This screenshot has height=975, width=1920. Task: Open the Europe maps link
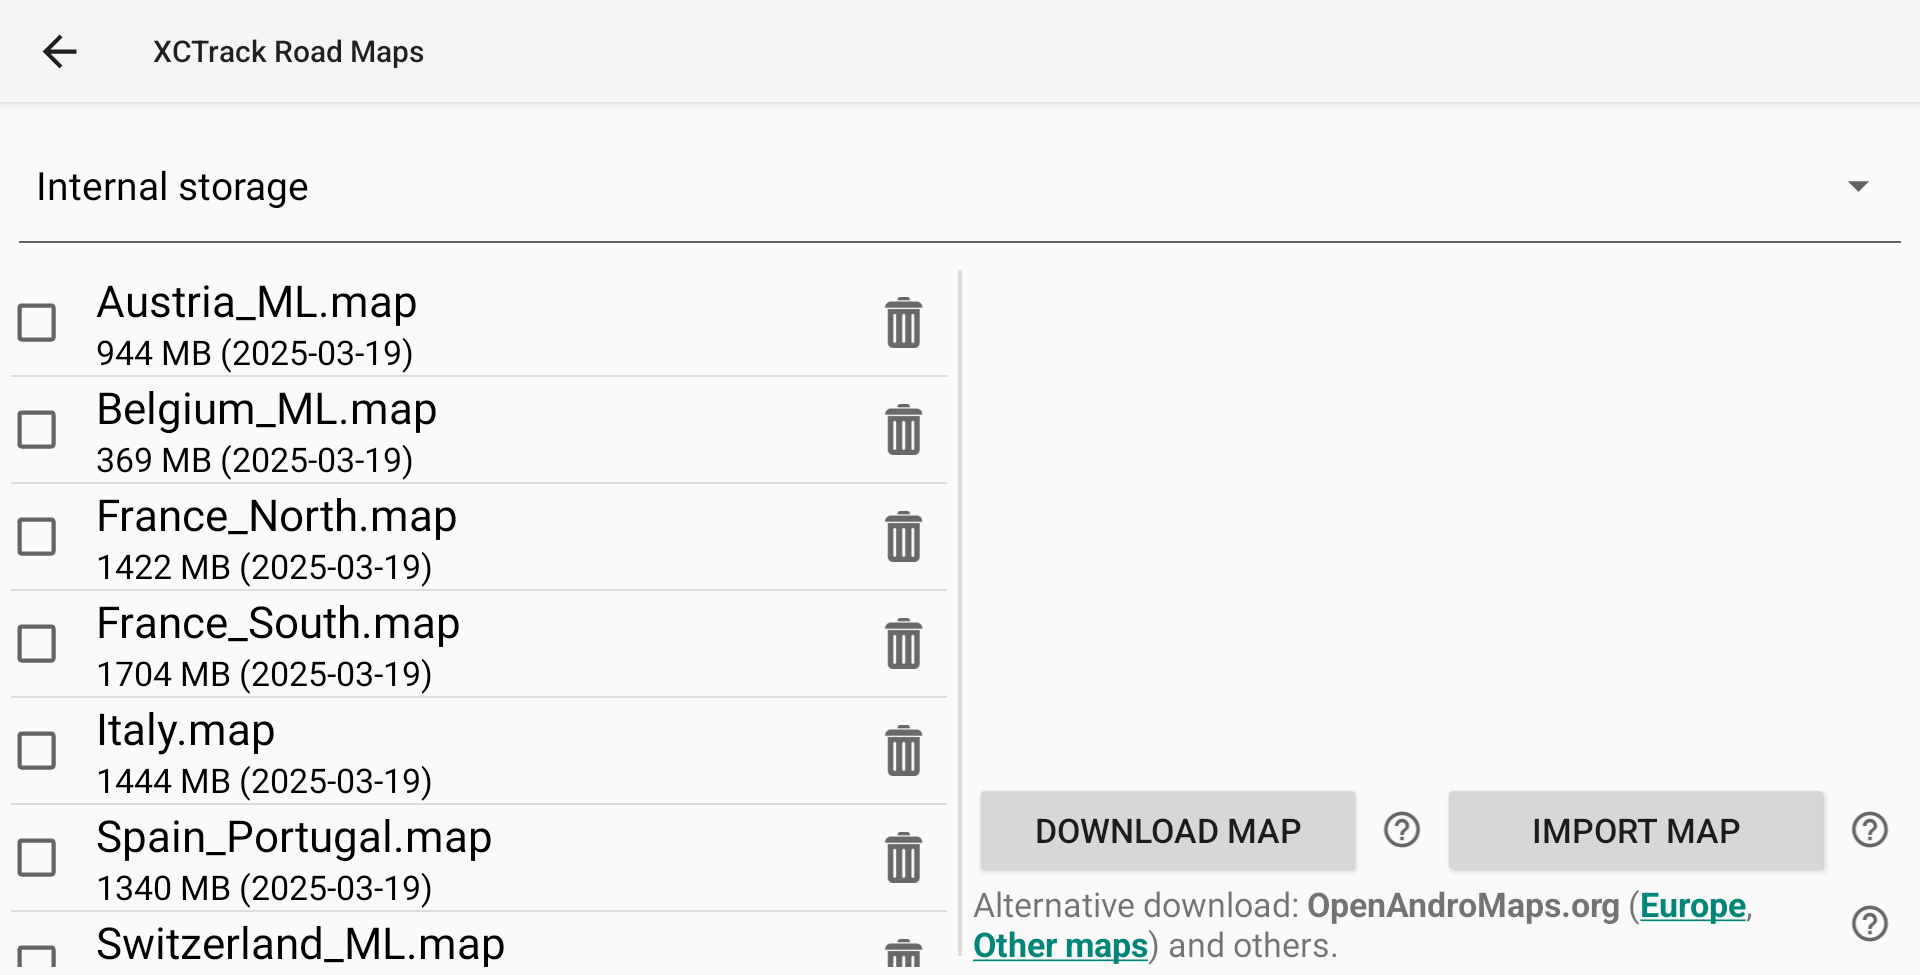click(x=1693, y=906)
